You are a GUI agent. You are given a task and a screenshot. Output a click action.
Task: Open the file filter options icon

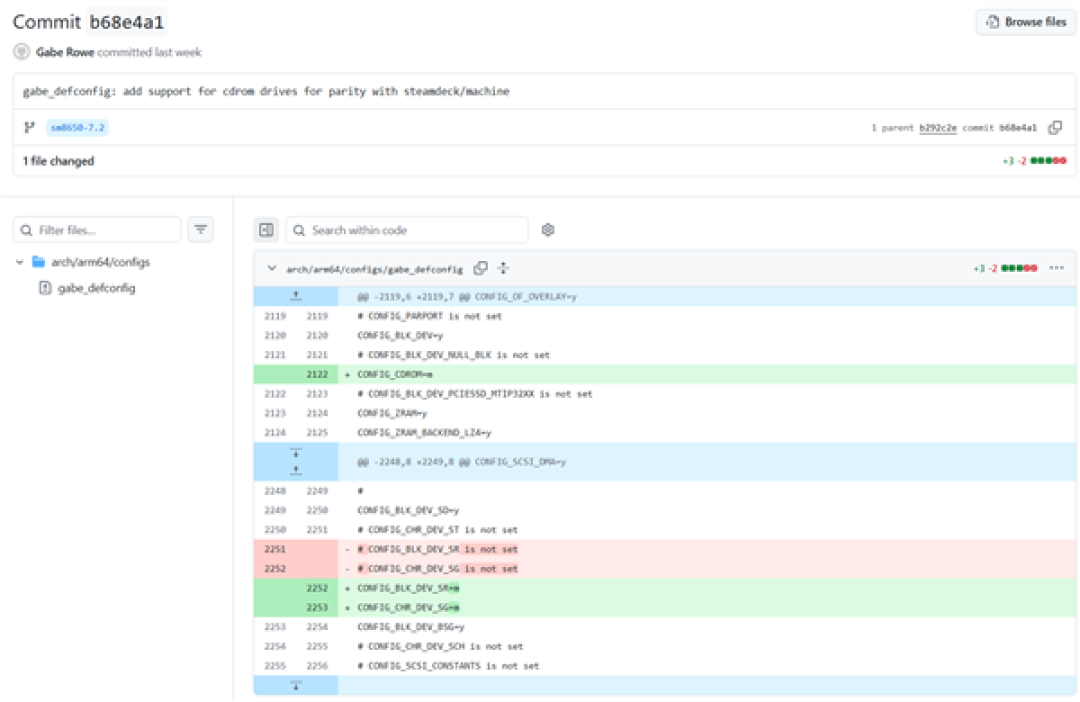tap(200, 229)
